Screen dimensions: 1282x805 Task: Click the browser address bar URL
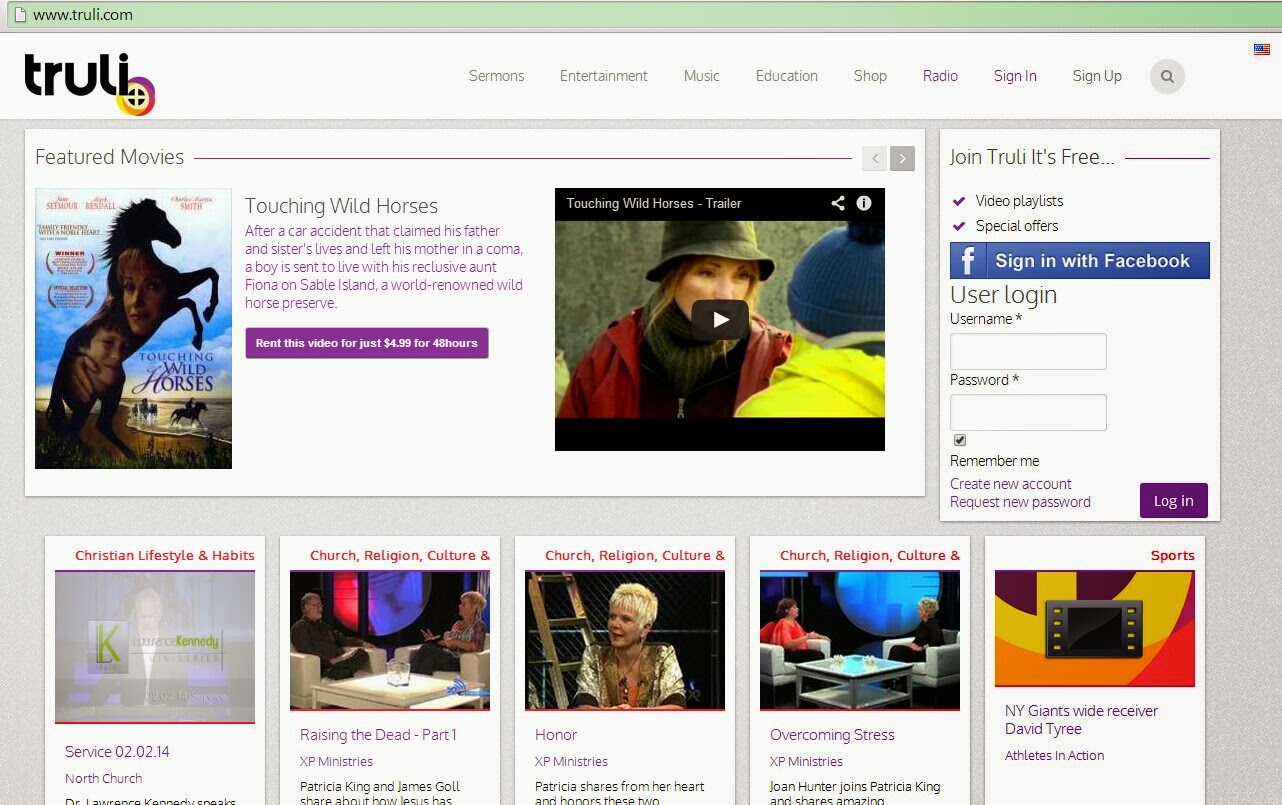coord(82,15)
